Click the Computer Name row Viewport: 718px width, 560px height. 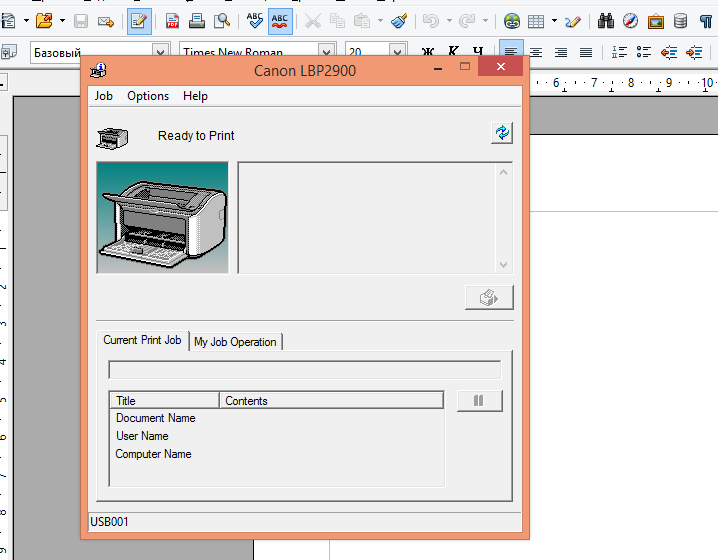[277, 454]
